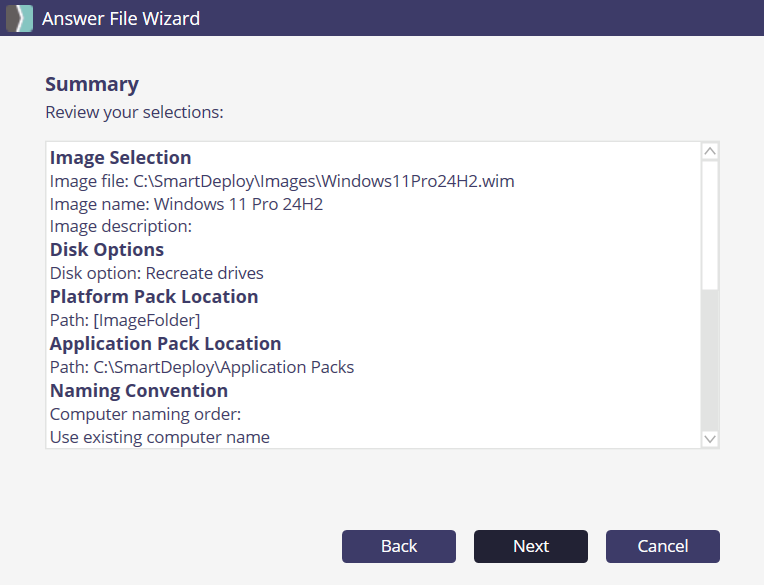Go back with the Back button
The image size is (764, 585).
click(x=399, y=546)
